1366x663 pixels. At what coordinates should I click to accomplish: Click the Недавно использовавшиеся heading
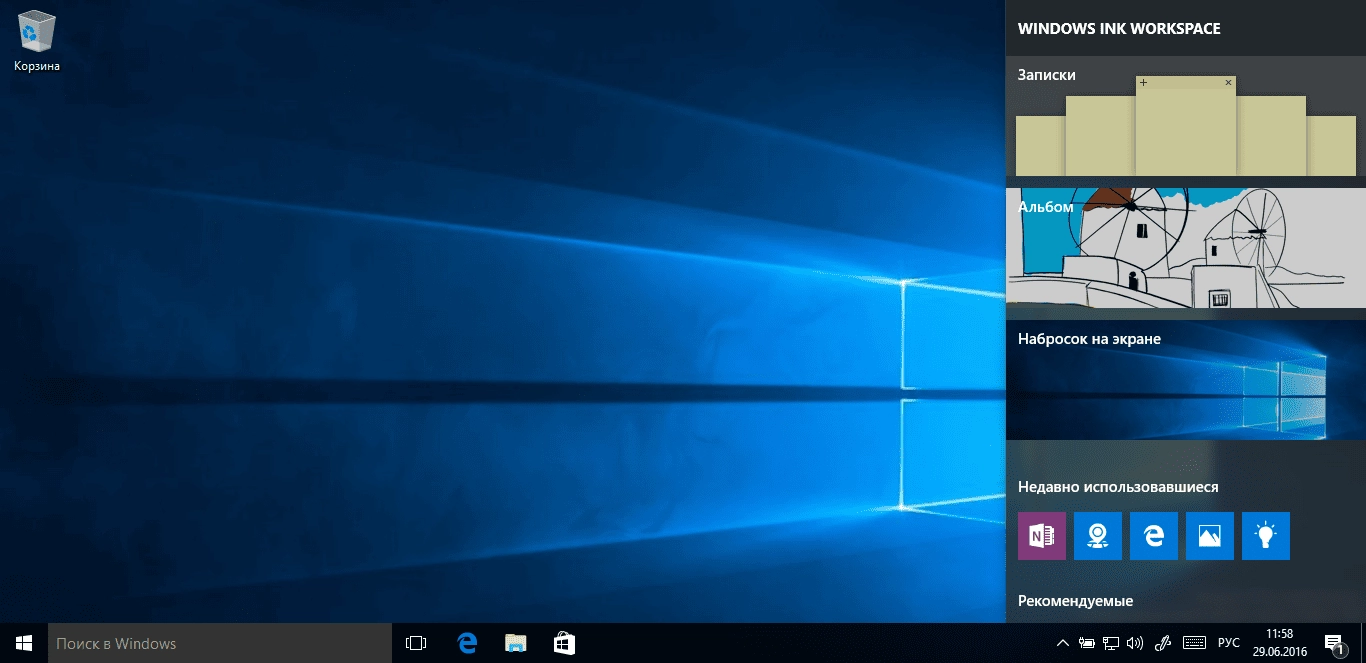(x=1118, y=487)
